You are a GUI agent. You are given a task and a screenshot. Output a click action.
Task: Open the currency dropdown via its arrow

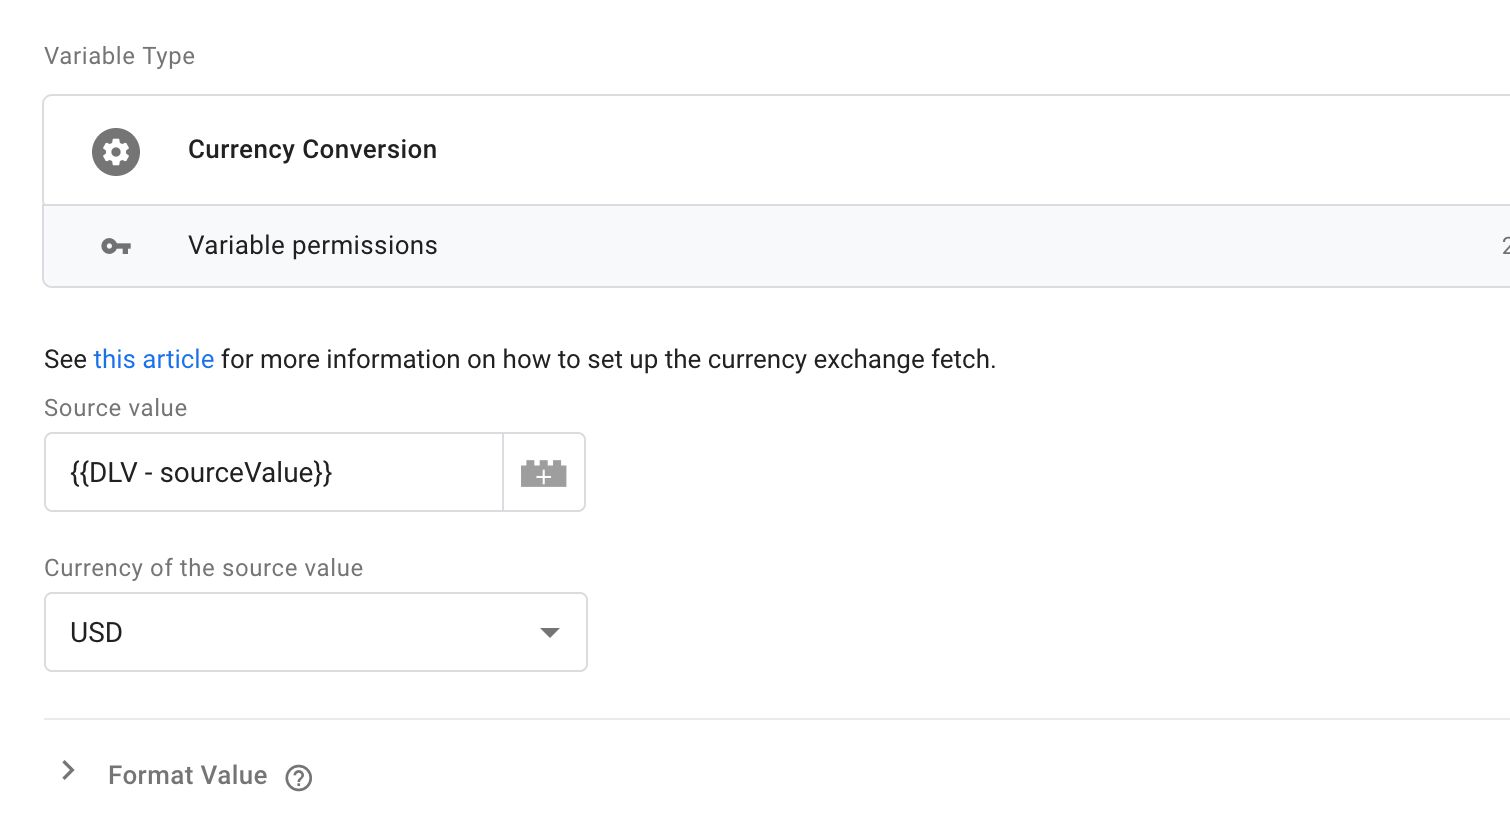click(550, 632)
